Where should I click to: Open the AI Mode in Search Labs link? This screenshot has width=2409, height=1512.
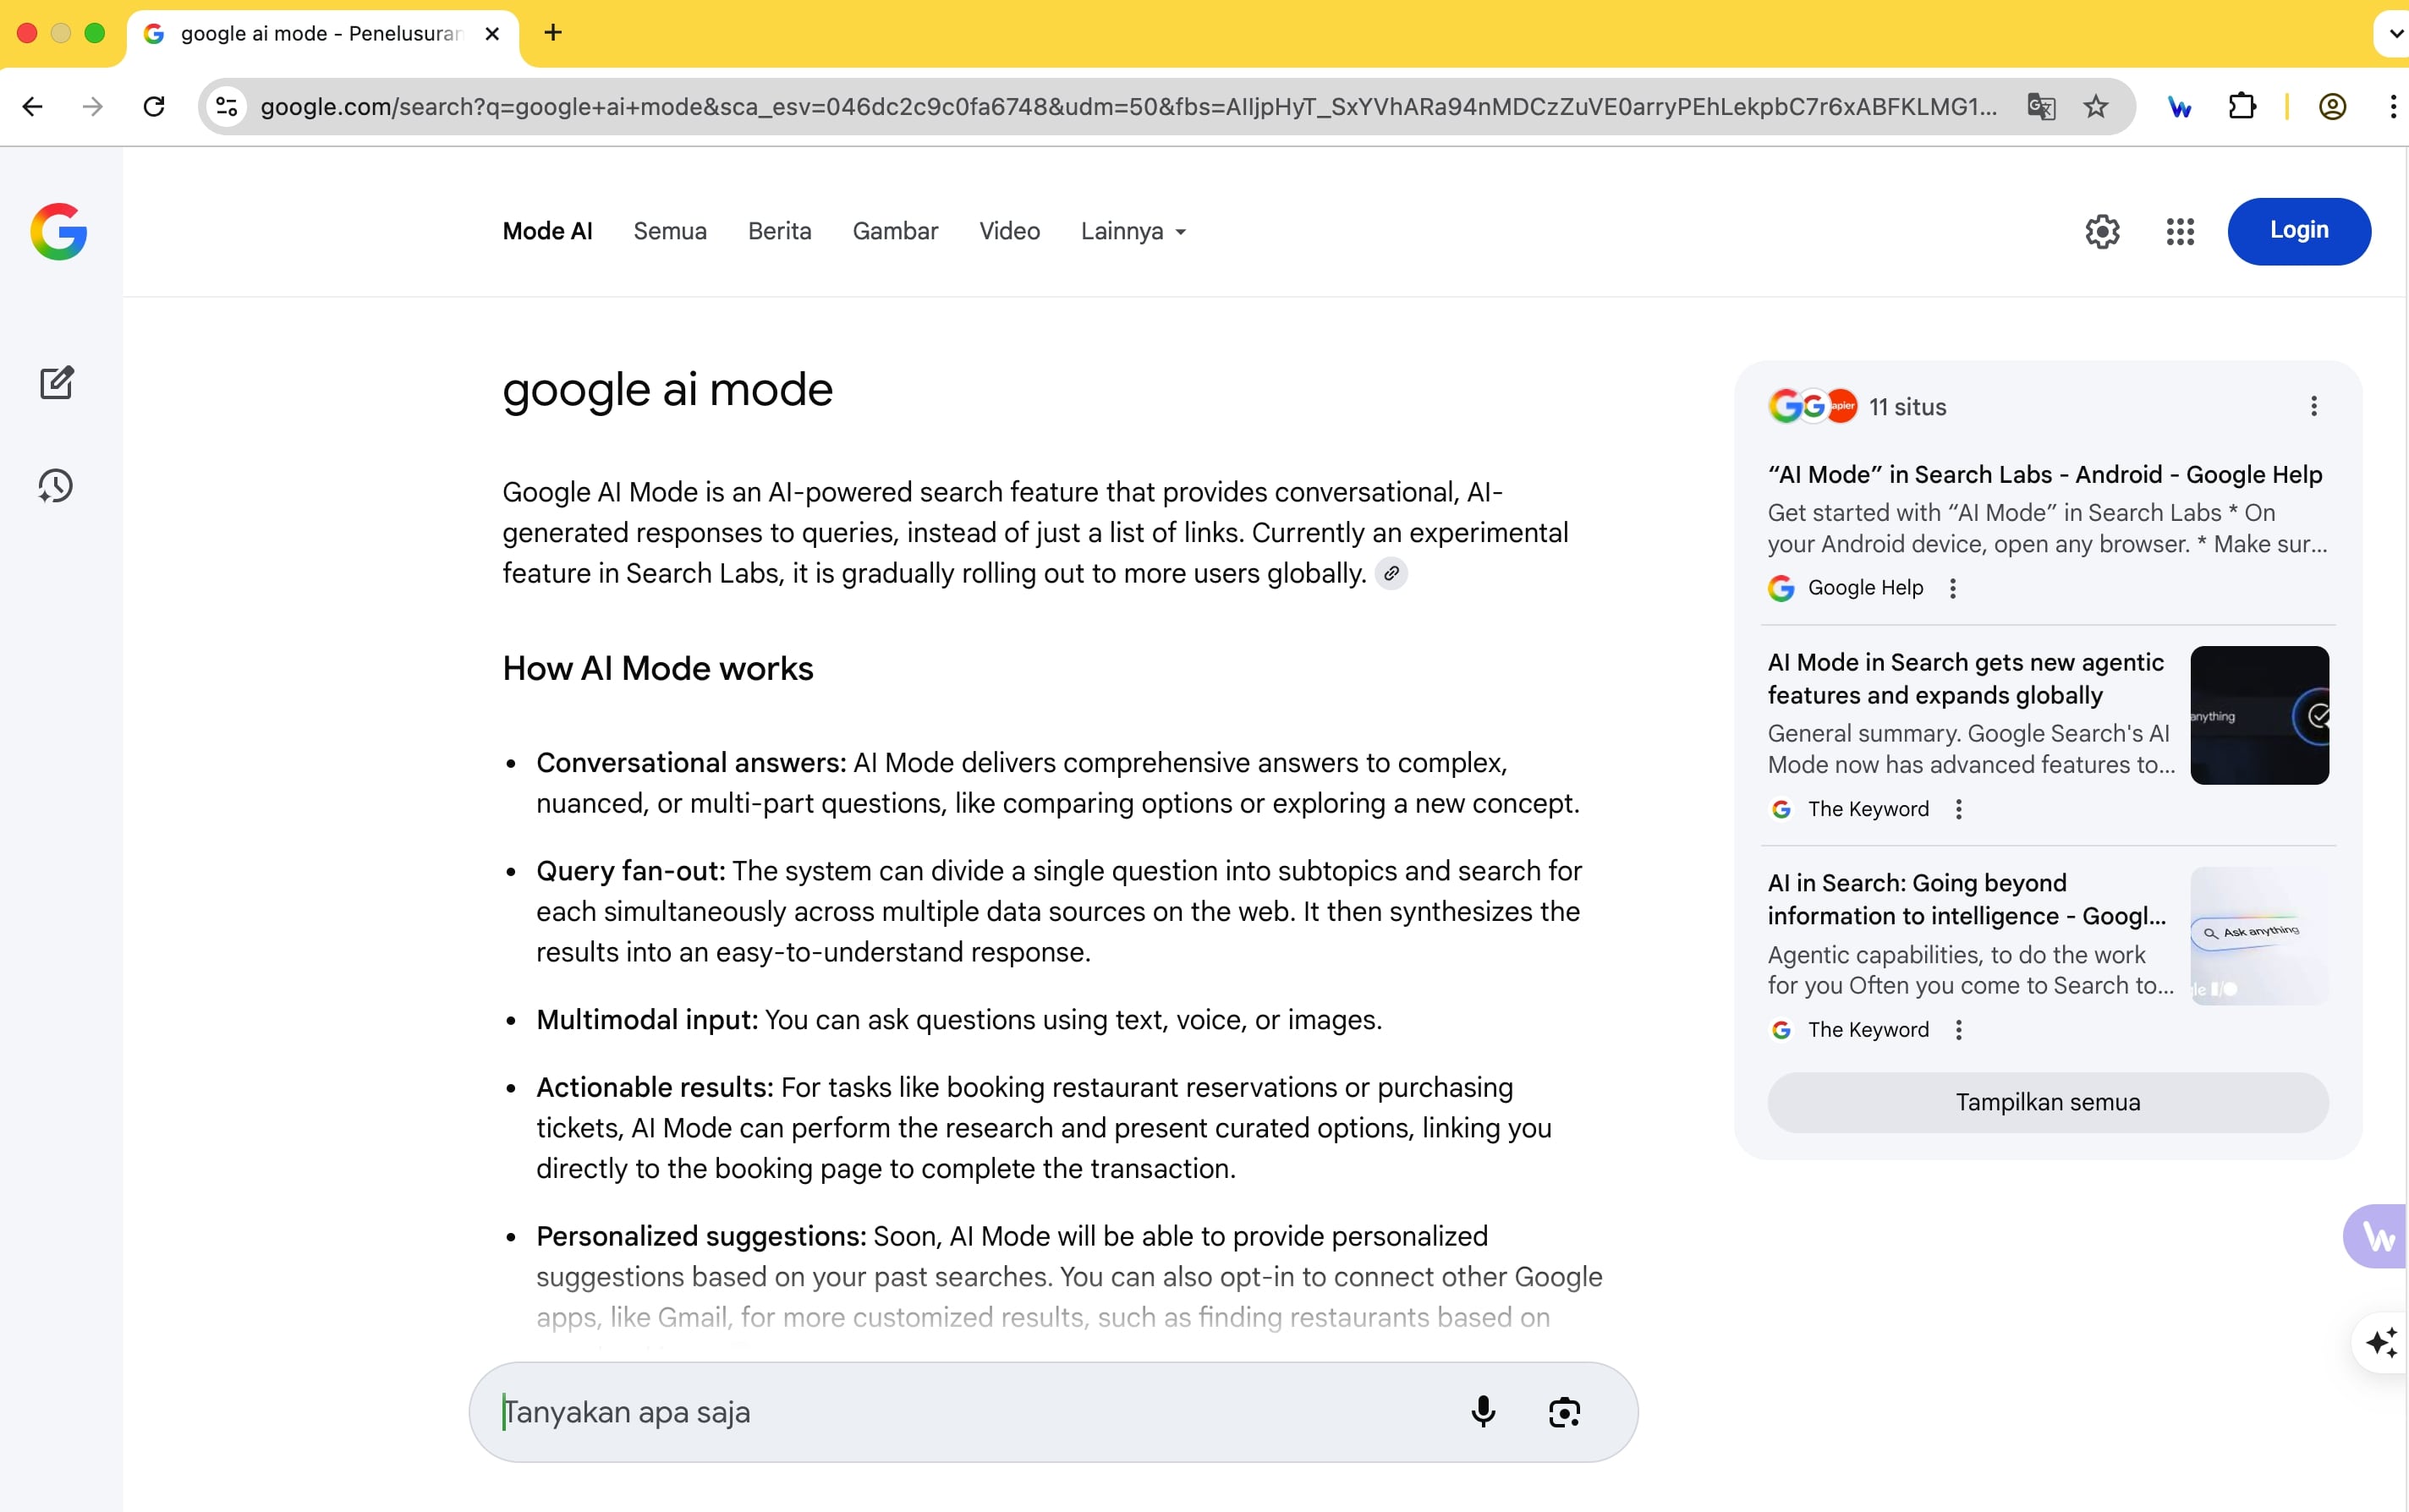(2044, 475)
